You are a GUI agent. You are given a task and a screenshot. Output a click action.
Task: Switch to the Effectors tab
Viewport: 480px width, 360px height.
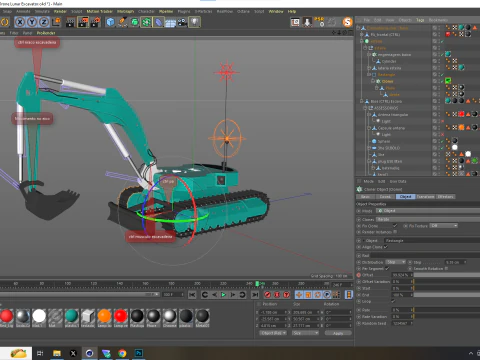[445, 197]
